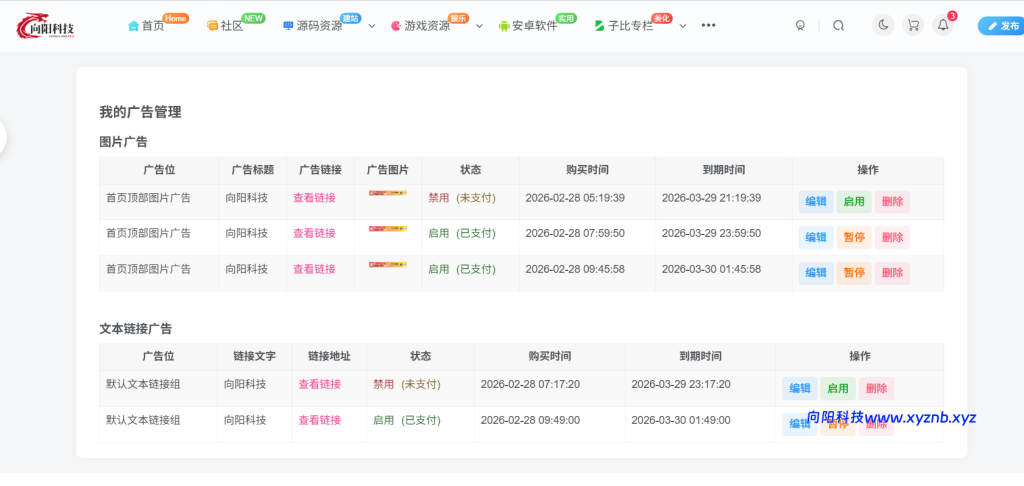Image resolution: width=1024 pixels, height=486 pixels.
Task: Expand the 子比专栏 dropdown chevron
Action: [682, 26]
